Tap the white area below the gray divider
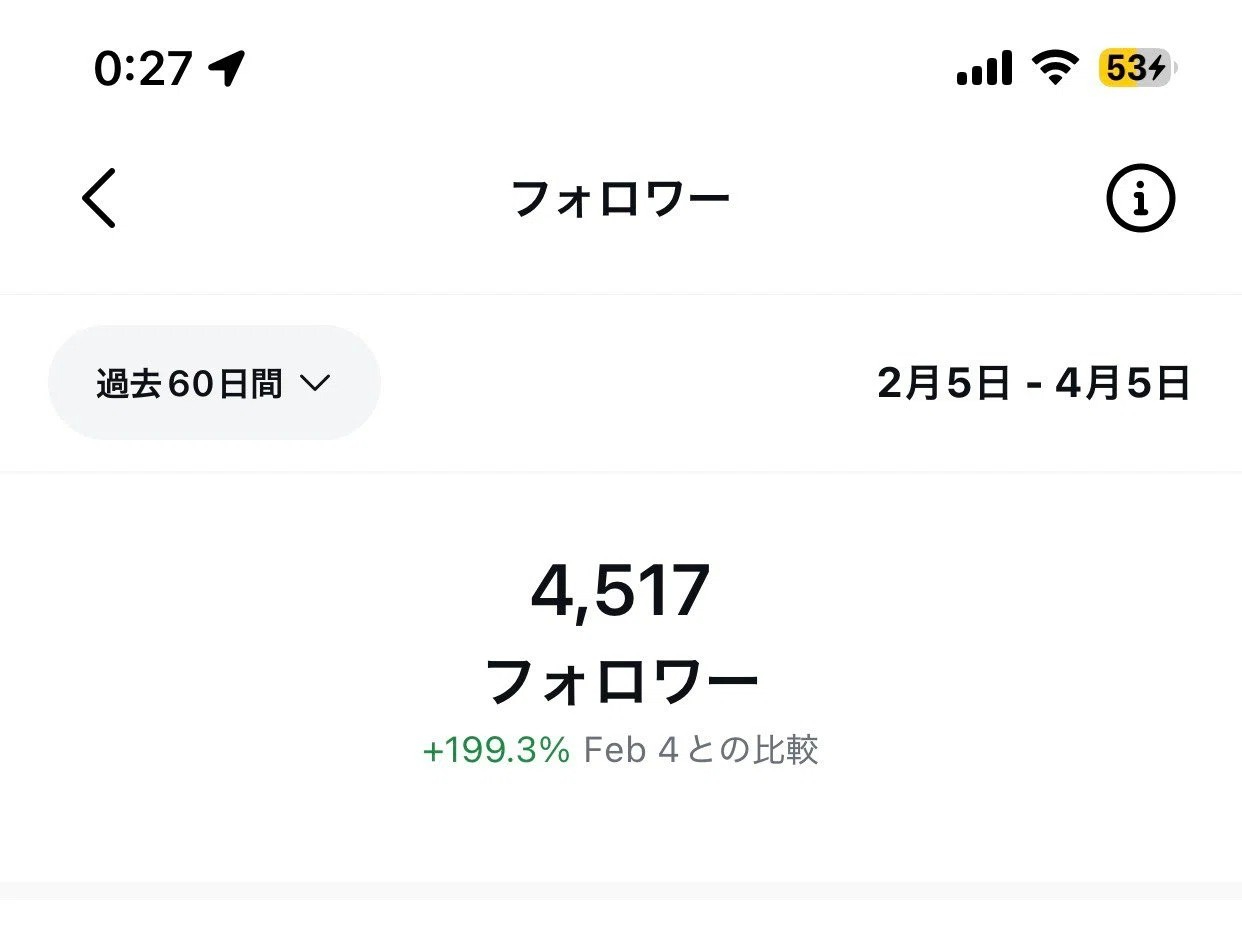The image size is (1242, 934). pos(620,918)
